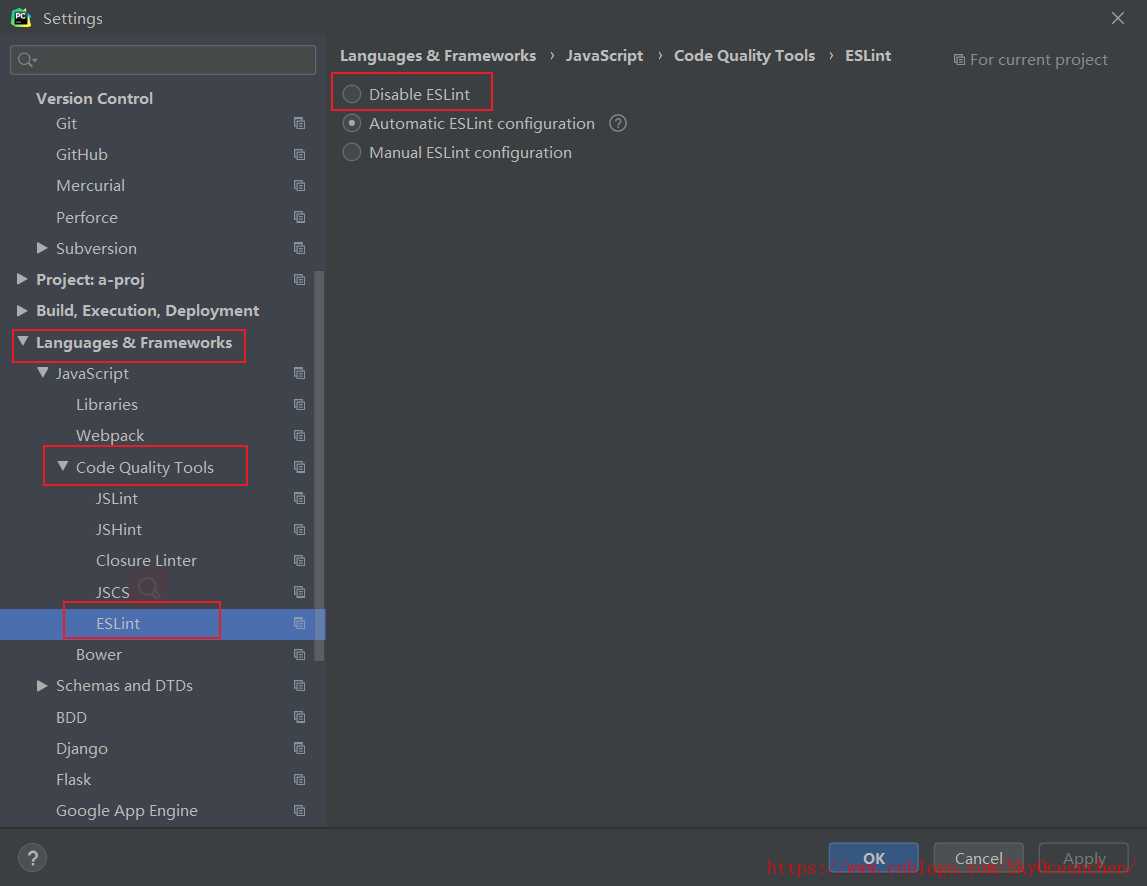
Task: Open Bower settings page
Action: tap(99, 655)
